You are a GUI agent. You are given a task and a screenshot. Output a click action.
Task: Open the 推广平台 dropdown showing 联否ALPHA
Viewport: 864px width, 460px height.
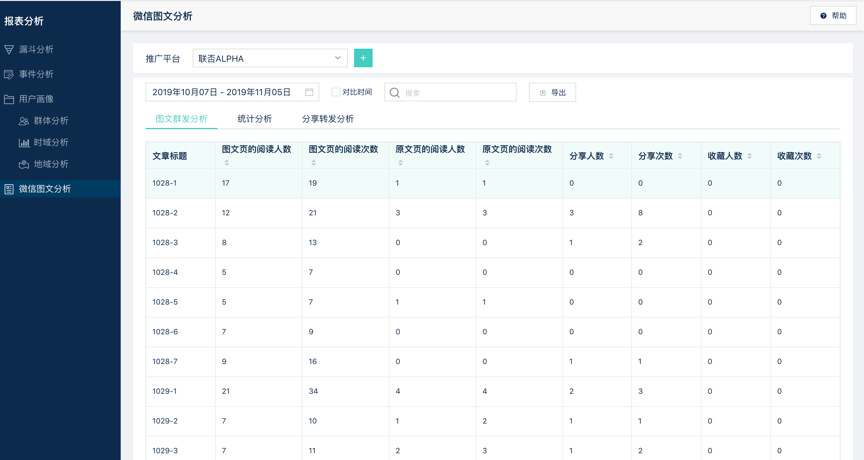[x=270, y=58]
